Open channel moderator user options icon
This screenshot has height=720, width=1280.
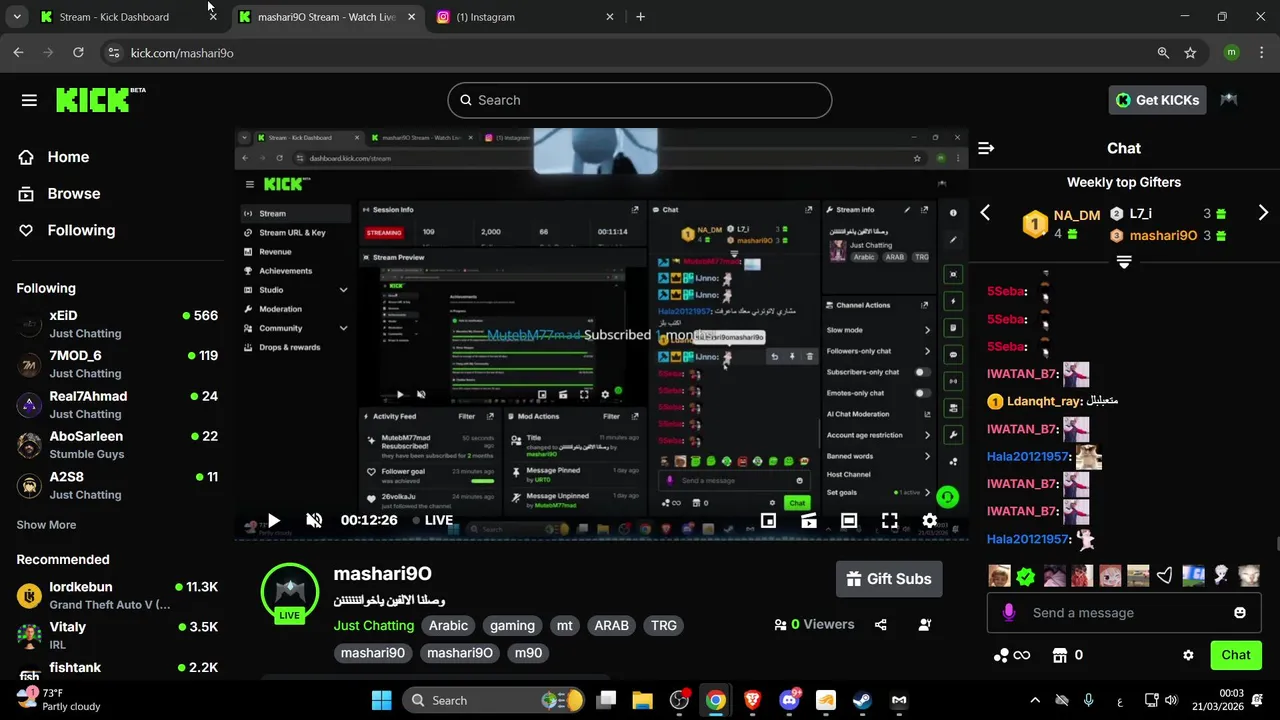[925, 625]
